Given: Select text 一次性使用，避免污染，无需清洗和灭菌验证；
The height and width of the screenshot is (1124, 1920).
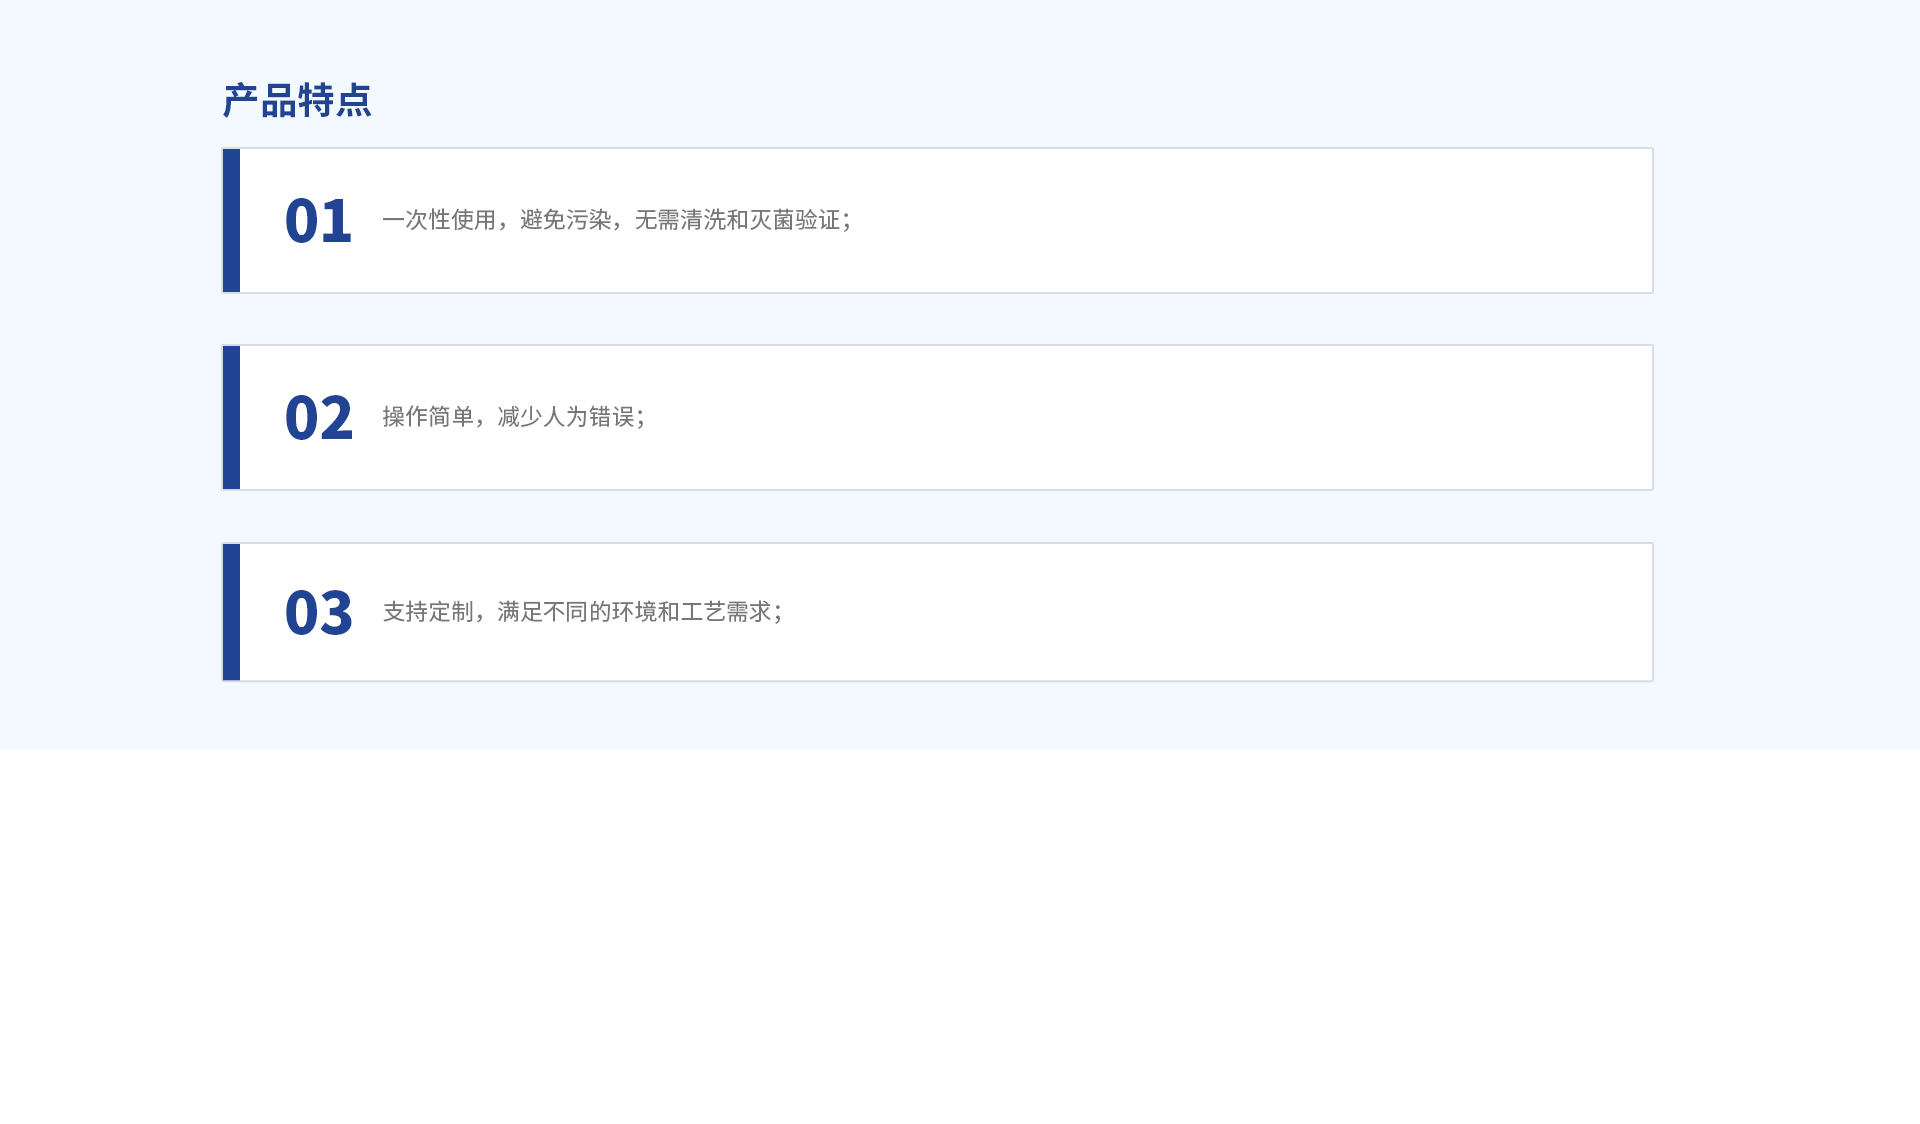Looking at the screenshot, I should pos(617,220).
